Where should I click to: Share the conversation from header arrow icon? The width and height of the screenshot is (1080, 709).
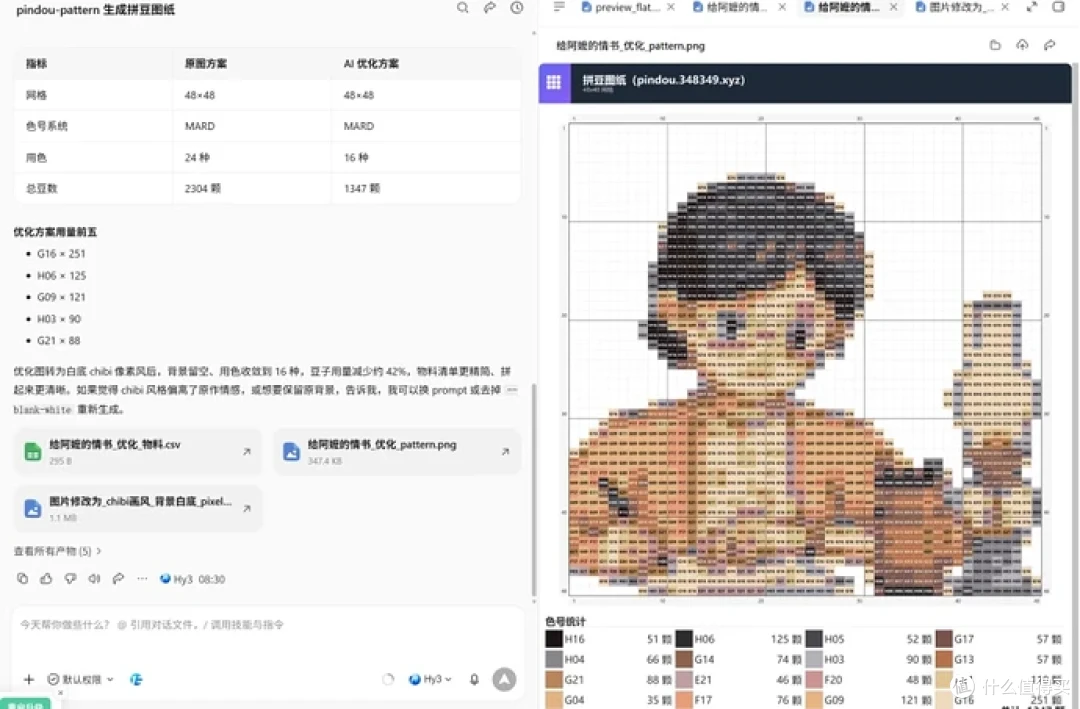[489, 8]
